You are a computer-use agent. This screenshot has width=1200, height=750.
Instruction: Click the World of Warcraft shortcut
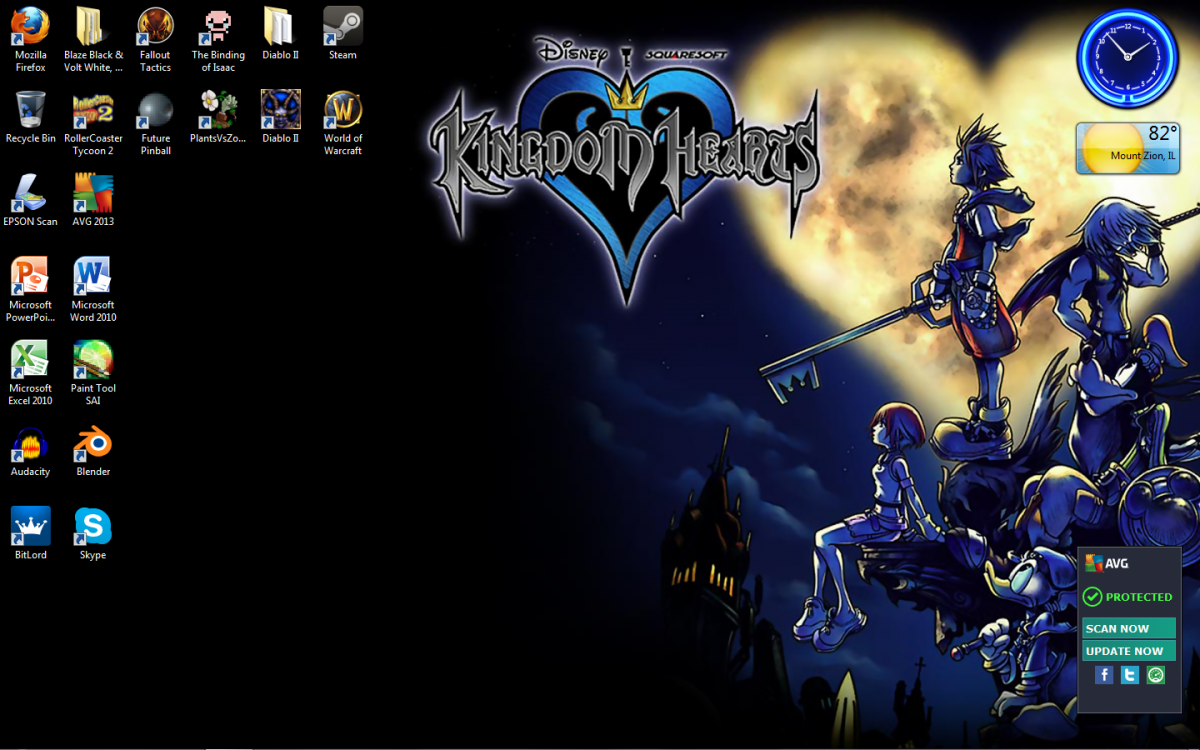point(343,110)
